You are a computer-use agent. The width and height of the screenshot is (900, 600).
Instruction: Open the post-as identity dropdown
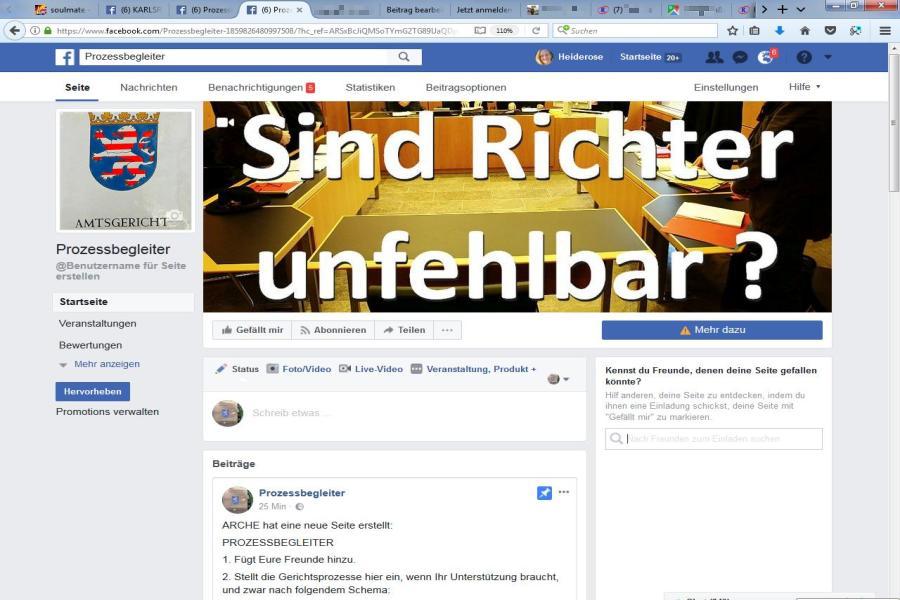[558, 379]
